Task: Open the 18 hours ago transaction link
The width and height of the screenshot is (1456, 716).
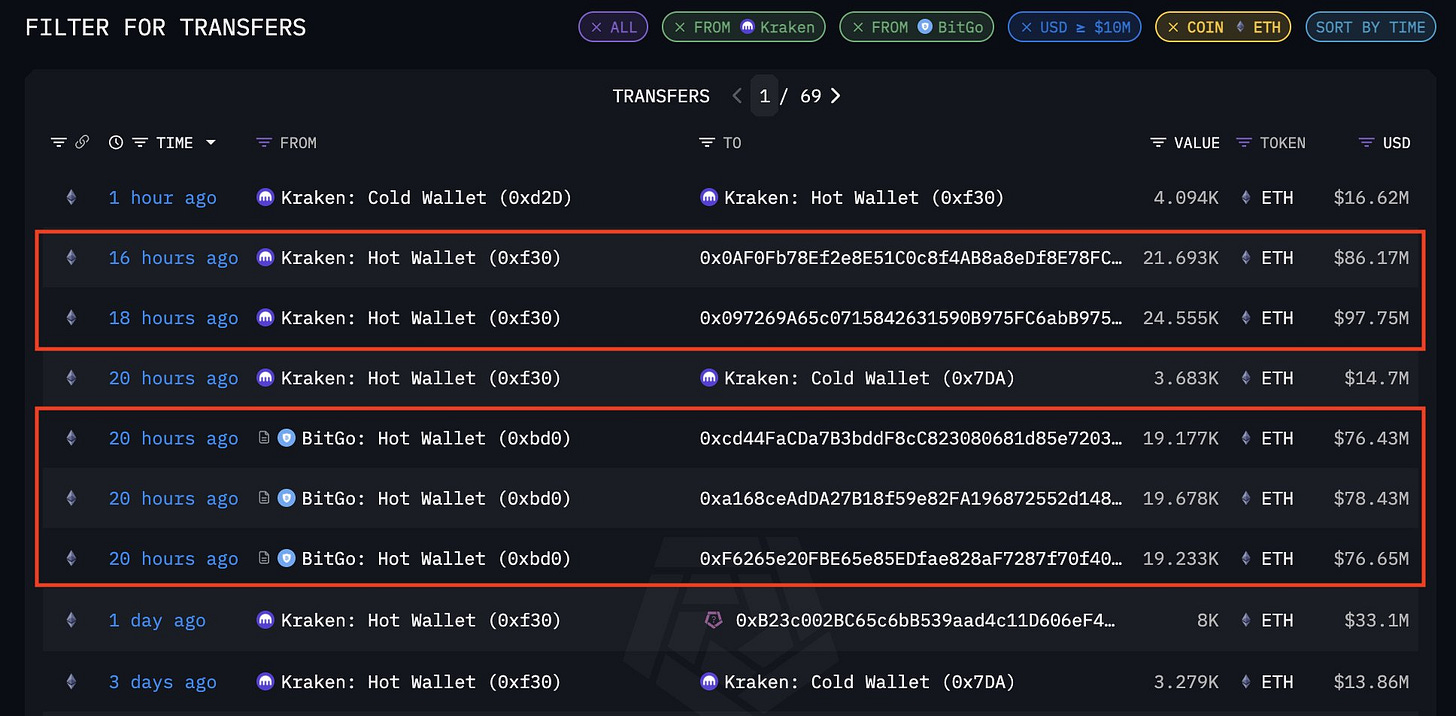Action: tap(173, 318)
